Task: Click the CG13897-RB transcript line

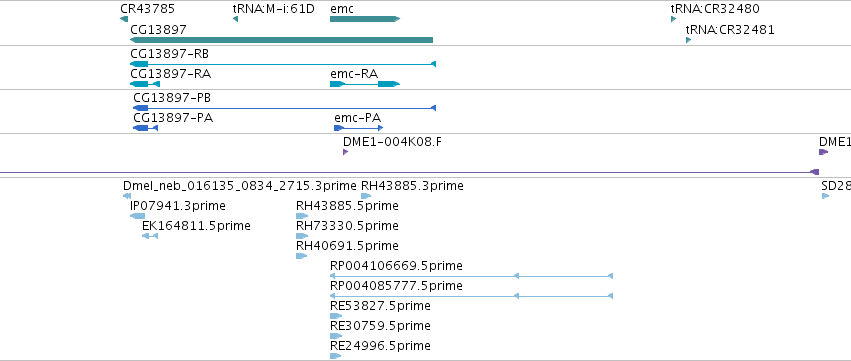Action: (x=283, y=64)
